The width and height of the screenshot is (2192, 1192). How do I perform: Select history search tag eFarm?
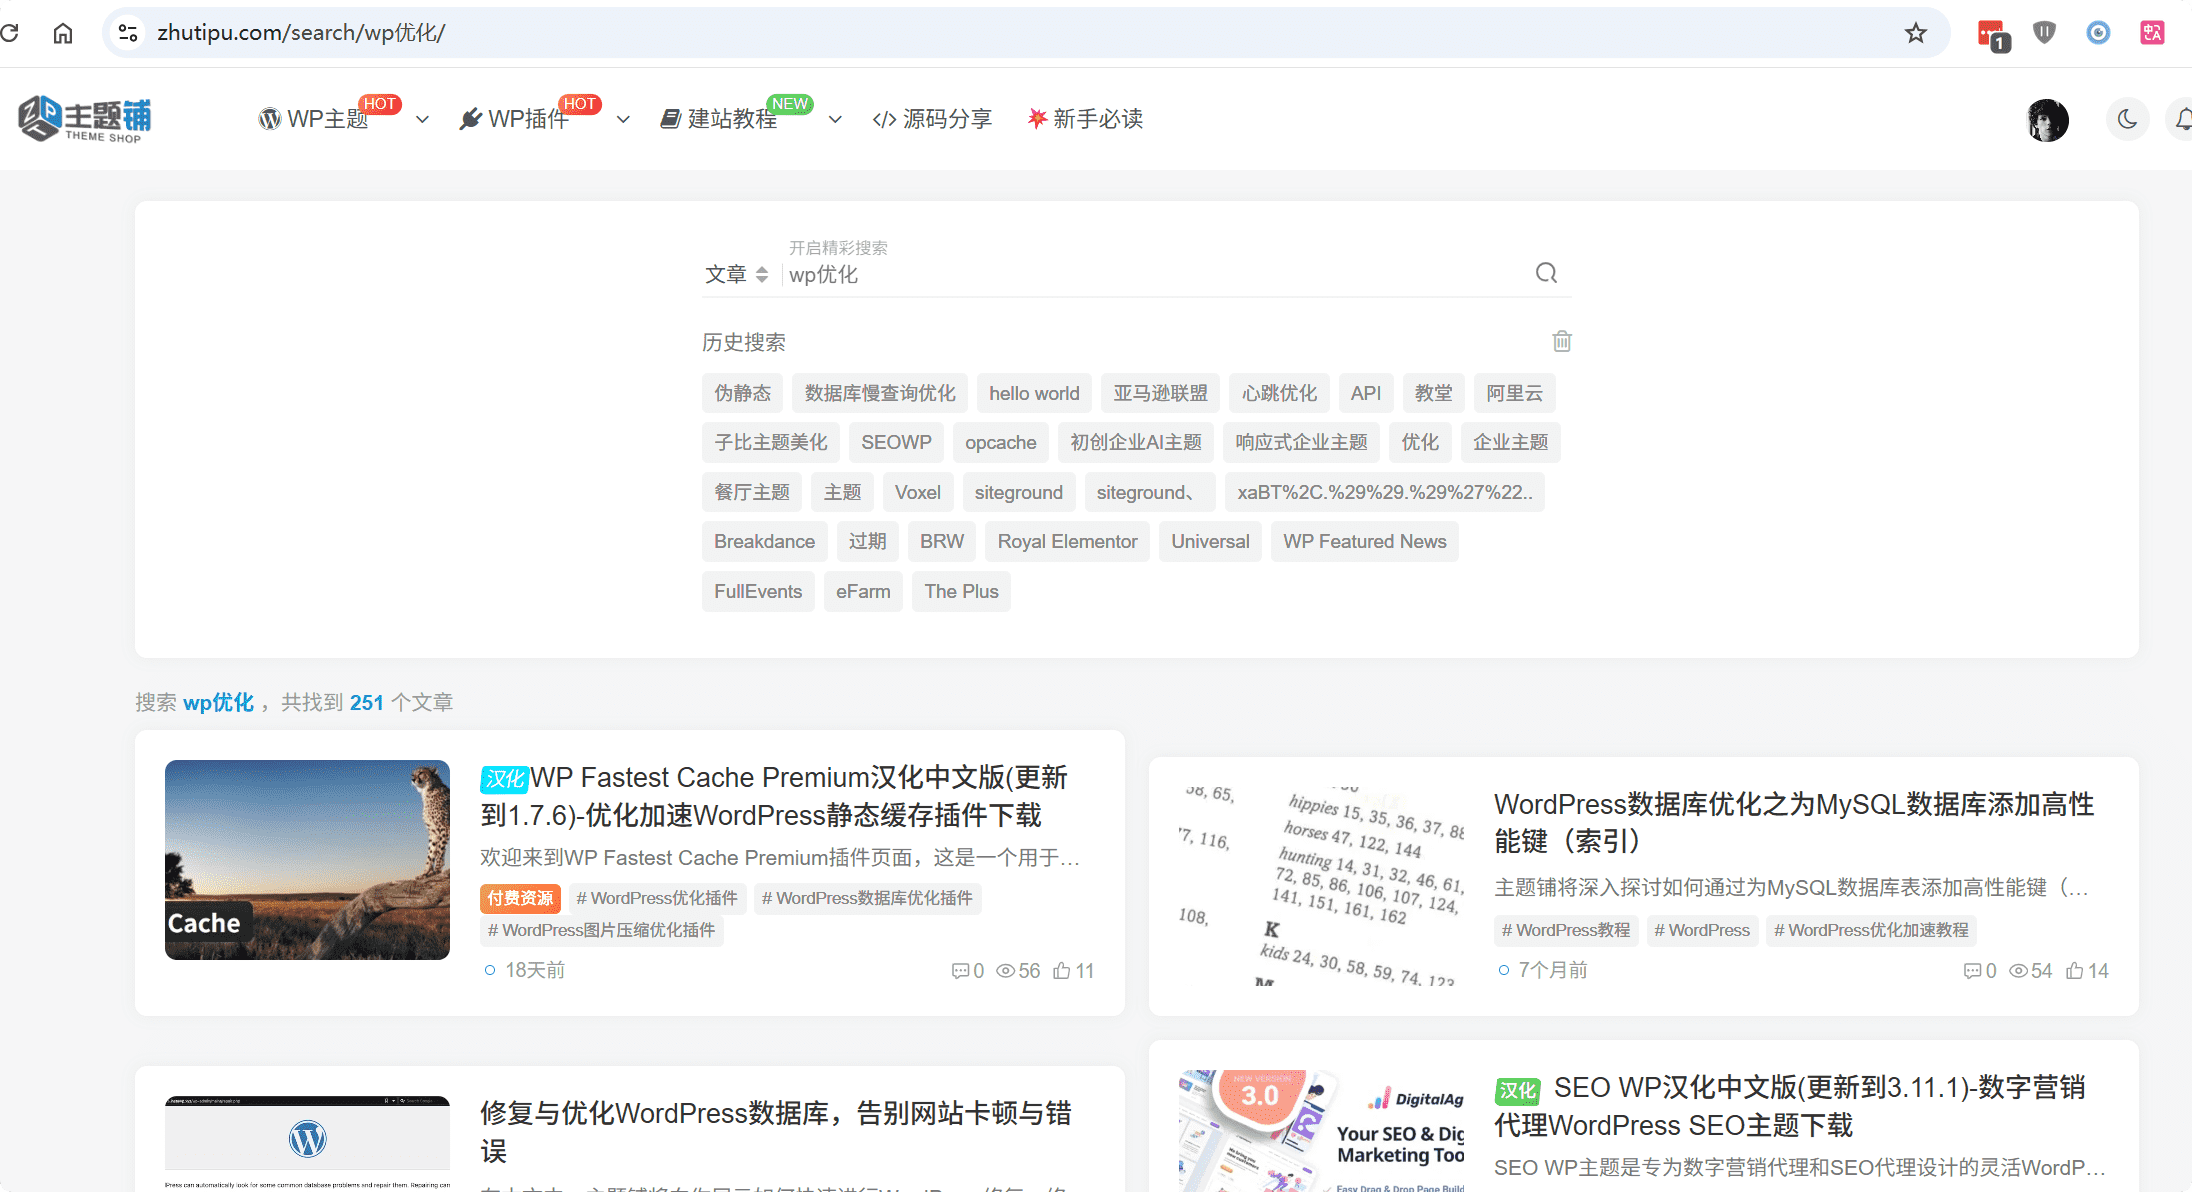tap(863, 591)
